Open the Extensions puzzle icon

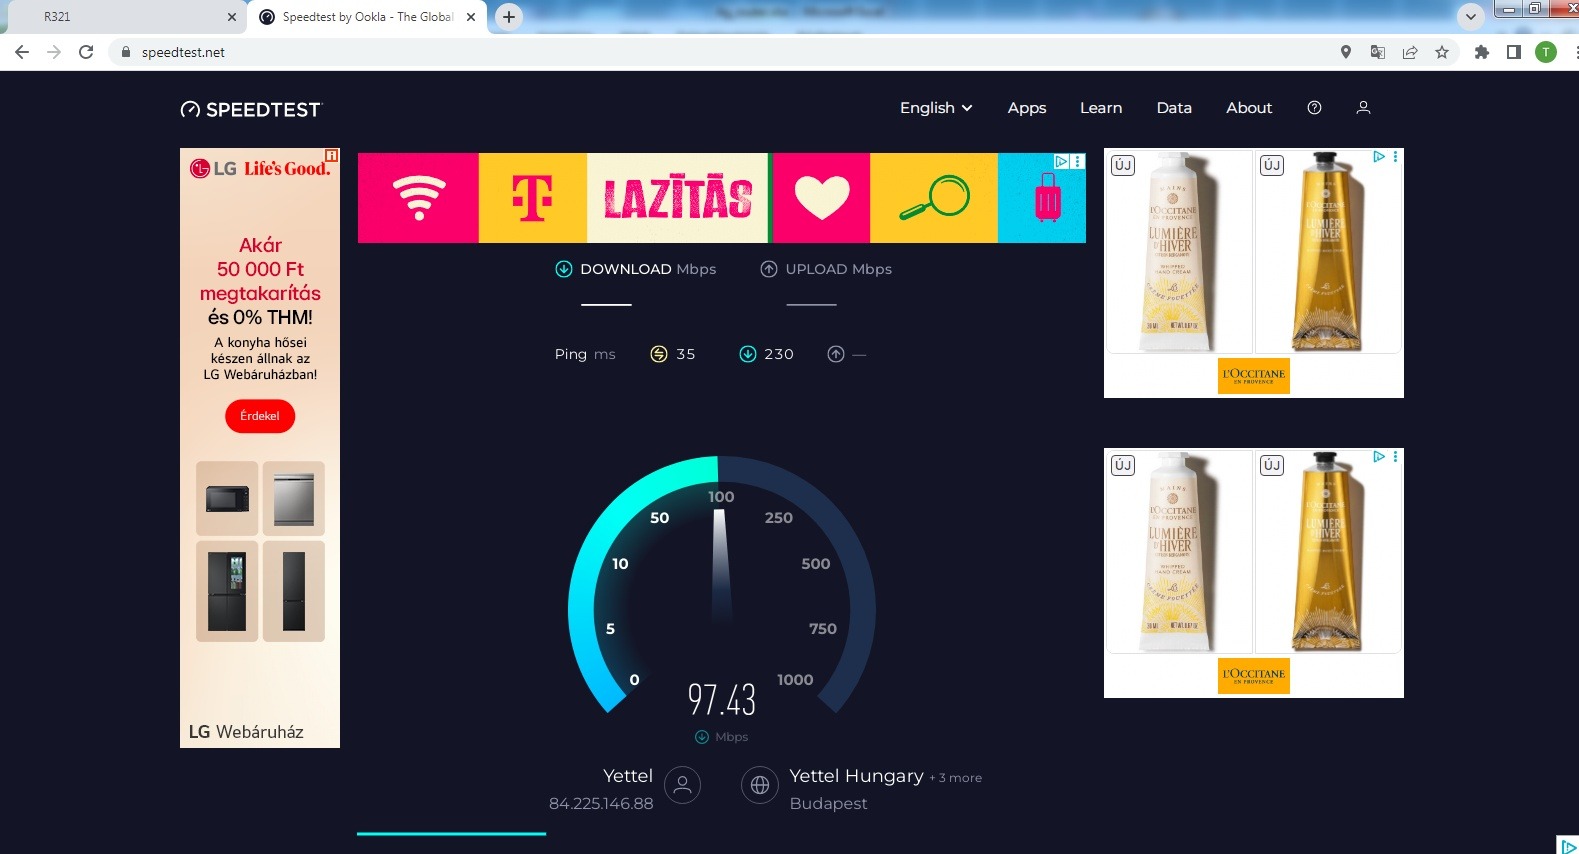(x=1482, y=52)
